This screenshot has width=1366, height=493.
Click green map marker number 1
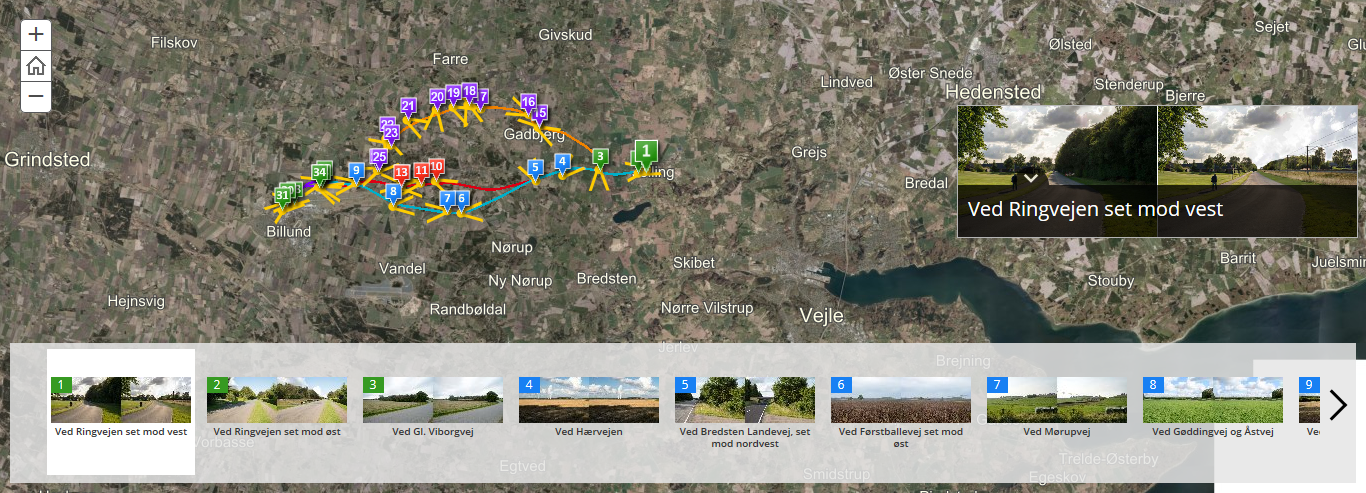coord(646,153)
